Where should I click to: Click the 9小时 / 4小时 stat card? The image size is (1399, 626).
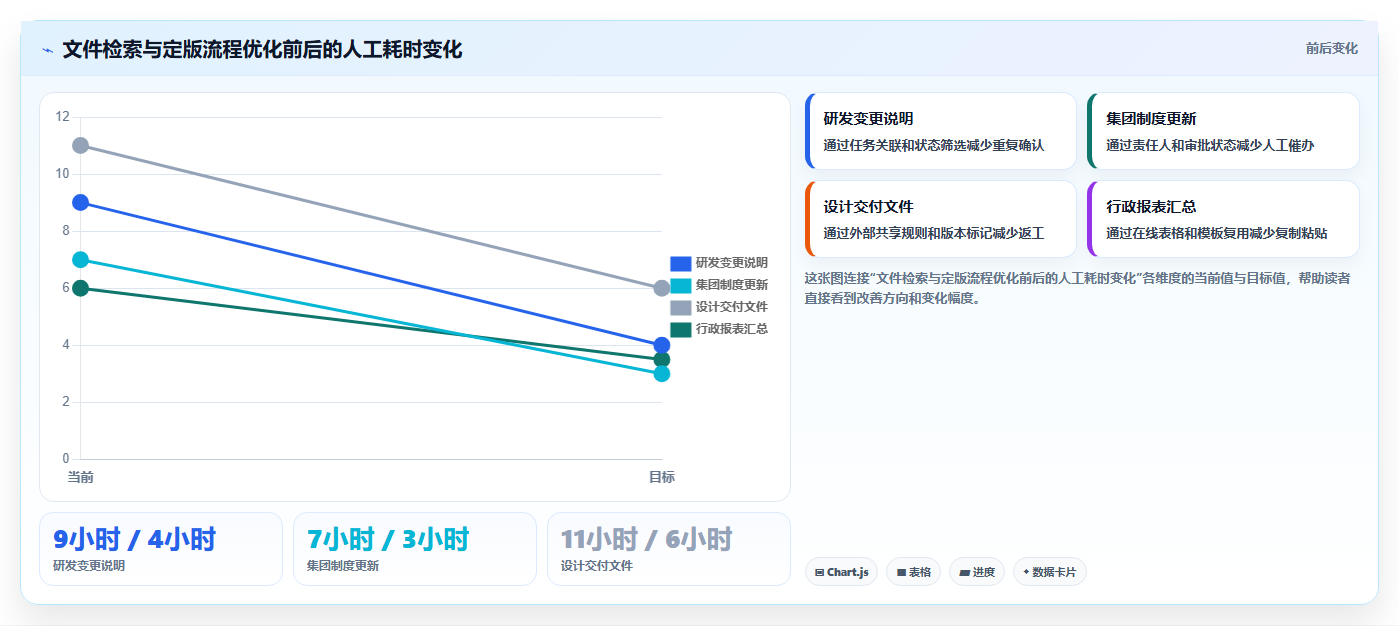click(x=161, y=549)
